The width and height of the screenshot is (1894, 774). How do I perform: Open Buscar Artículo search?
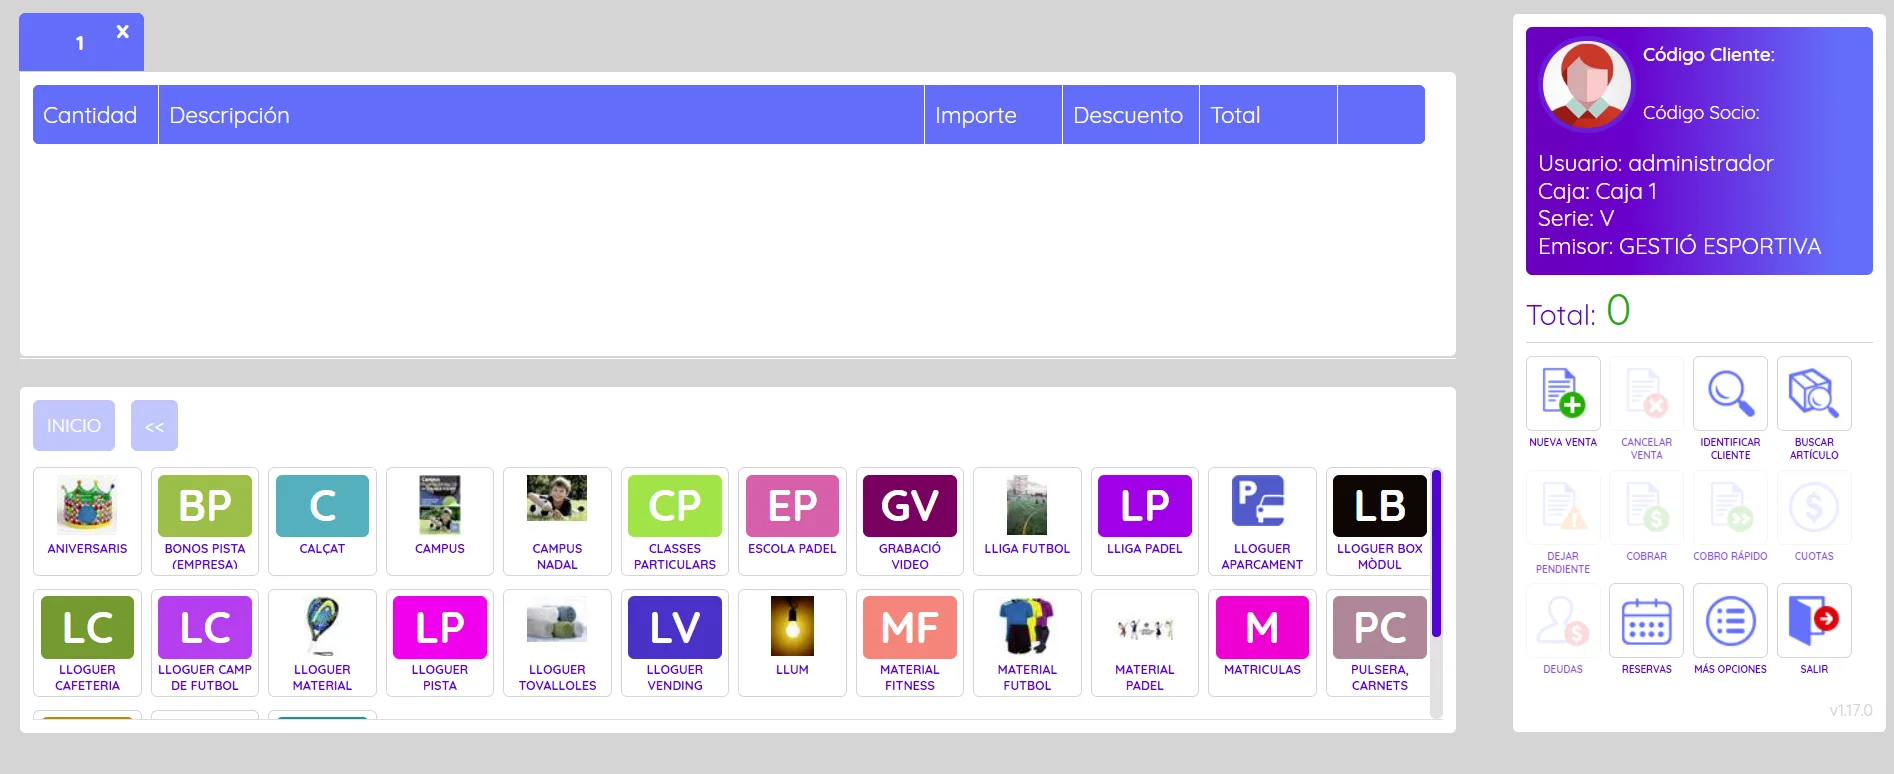pos(1814,394)
